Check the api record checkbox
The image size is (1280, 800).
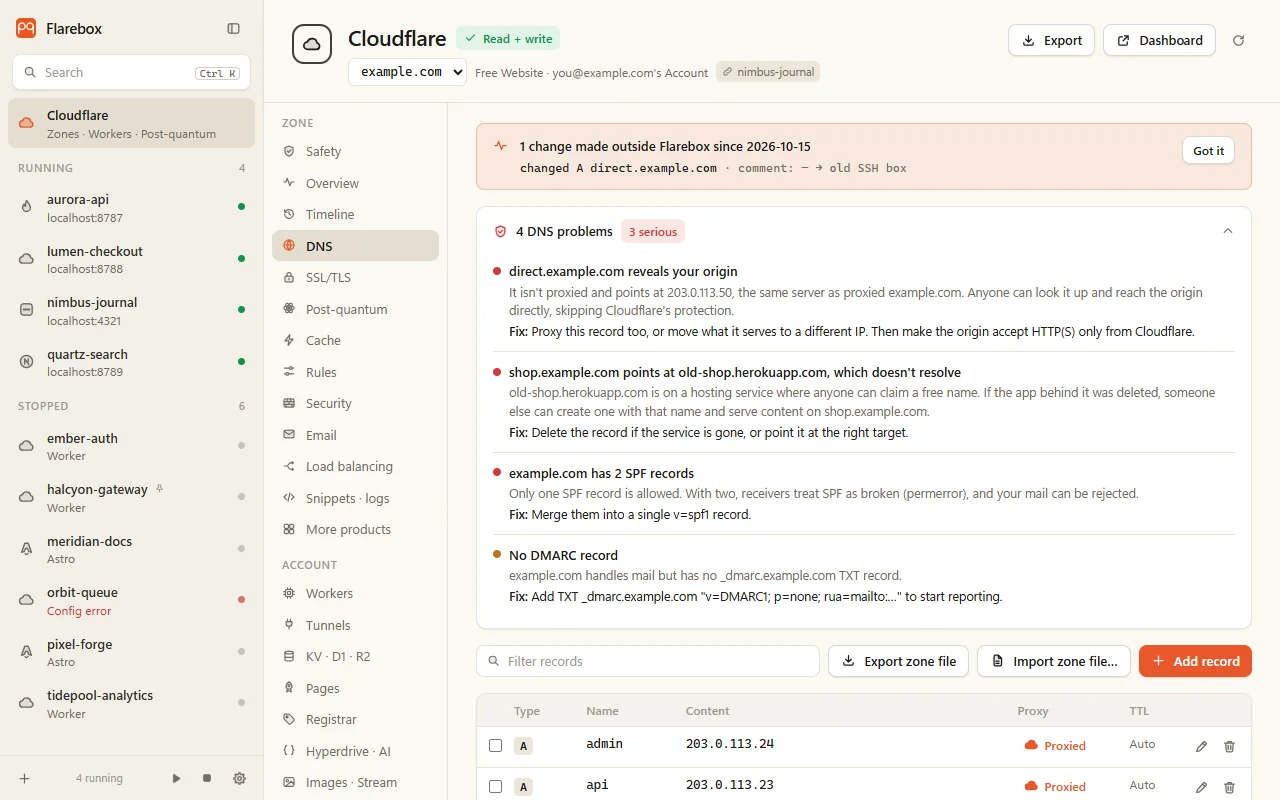pos(495,787)
